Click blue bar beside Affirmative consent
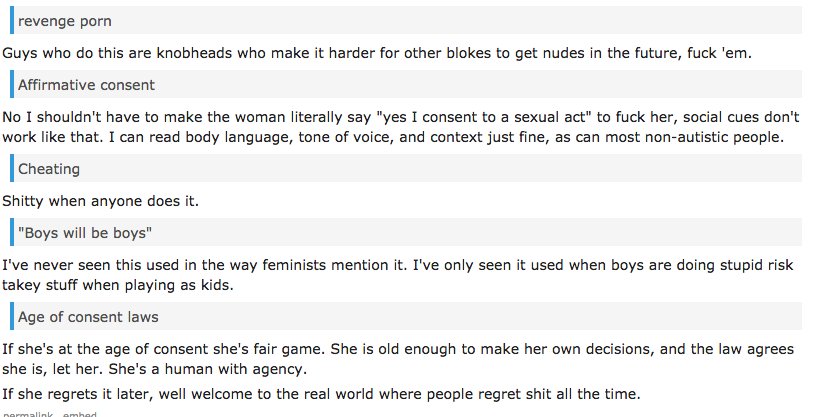 pyautogui.click(x=12, y=84)
